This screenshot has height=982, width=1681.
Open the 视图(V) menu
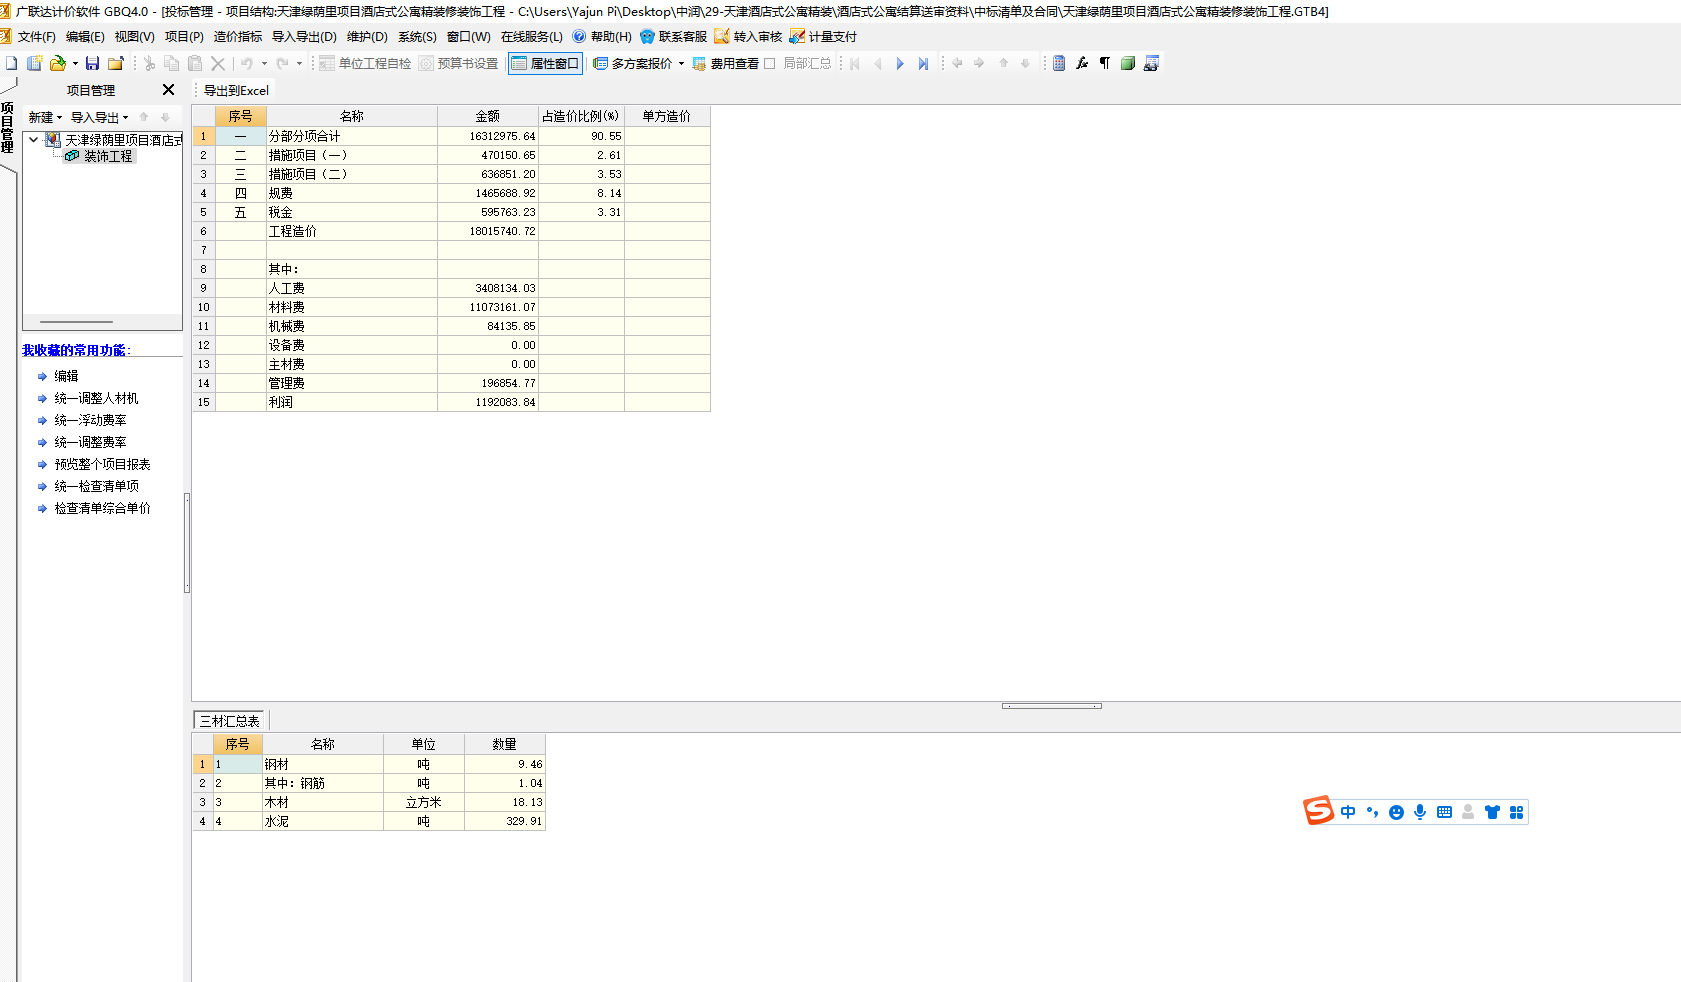coord(134,37)
